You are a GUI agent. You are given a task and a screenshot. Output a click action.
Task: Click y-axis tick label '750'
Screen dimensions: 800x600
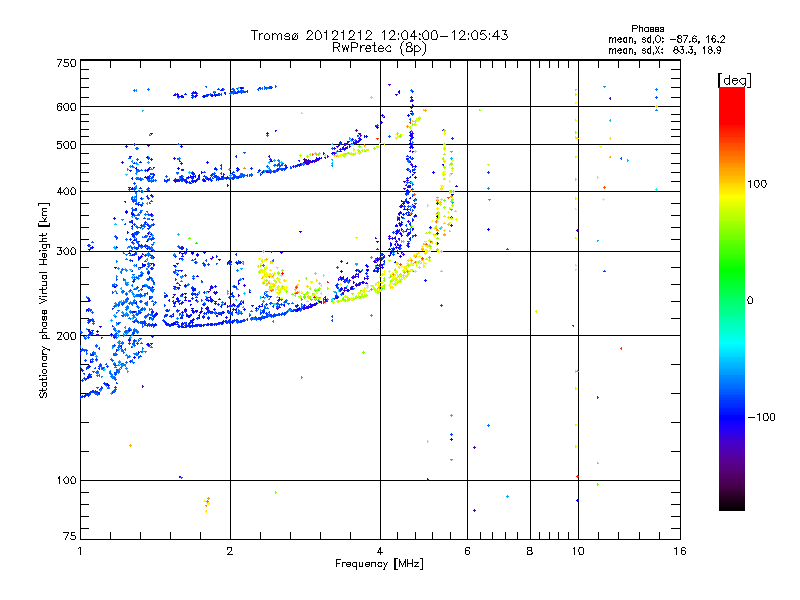point(66,63)
